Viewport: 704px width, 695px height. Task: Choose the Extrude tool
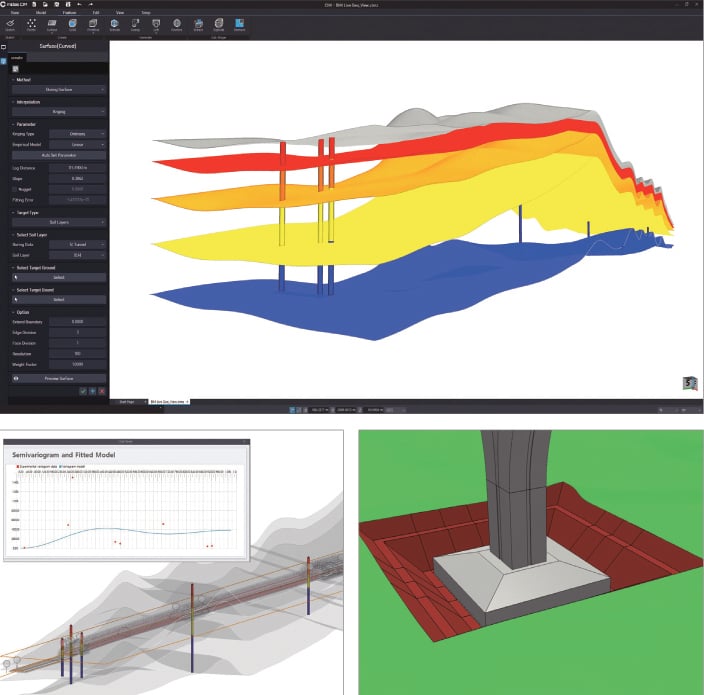(114, 25)
